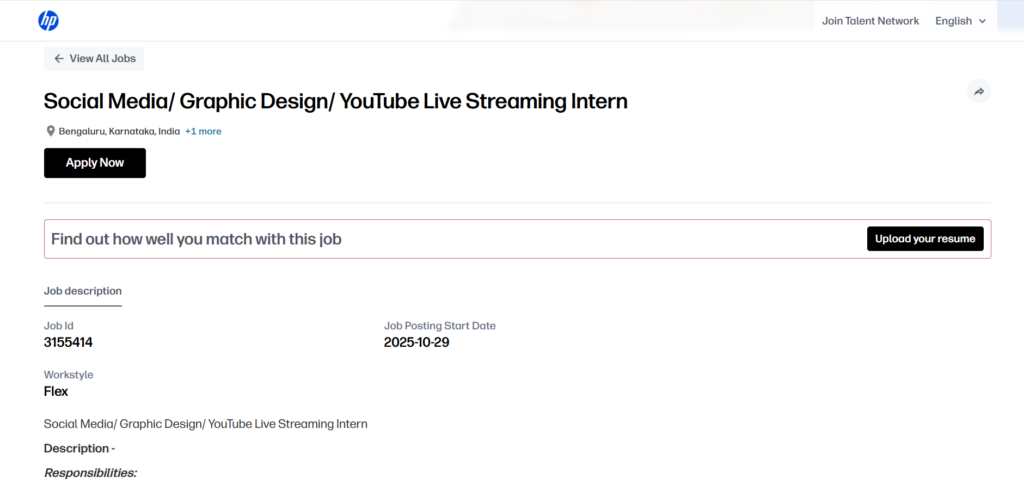Click the Description - label
1024x484 pixels.
pyautogui.click(x=79, y=448)
